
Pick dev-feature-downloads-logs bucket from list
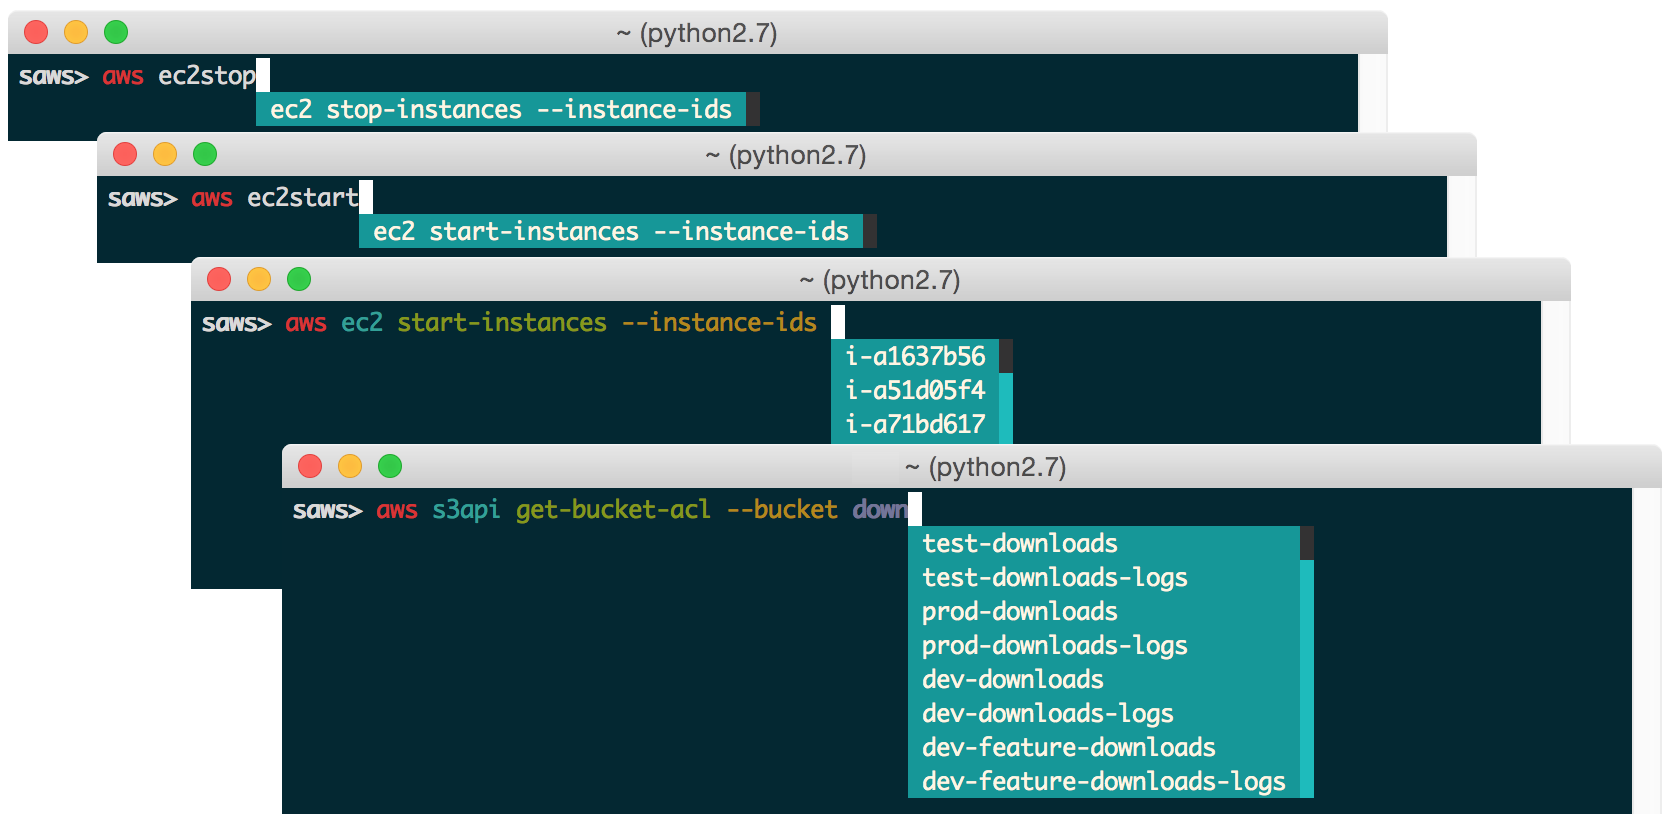tap(1104, 781)
